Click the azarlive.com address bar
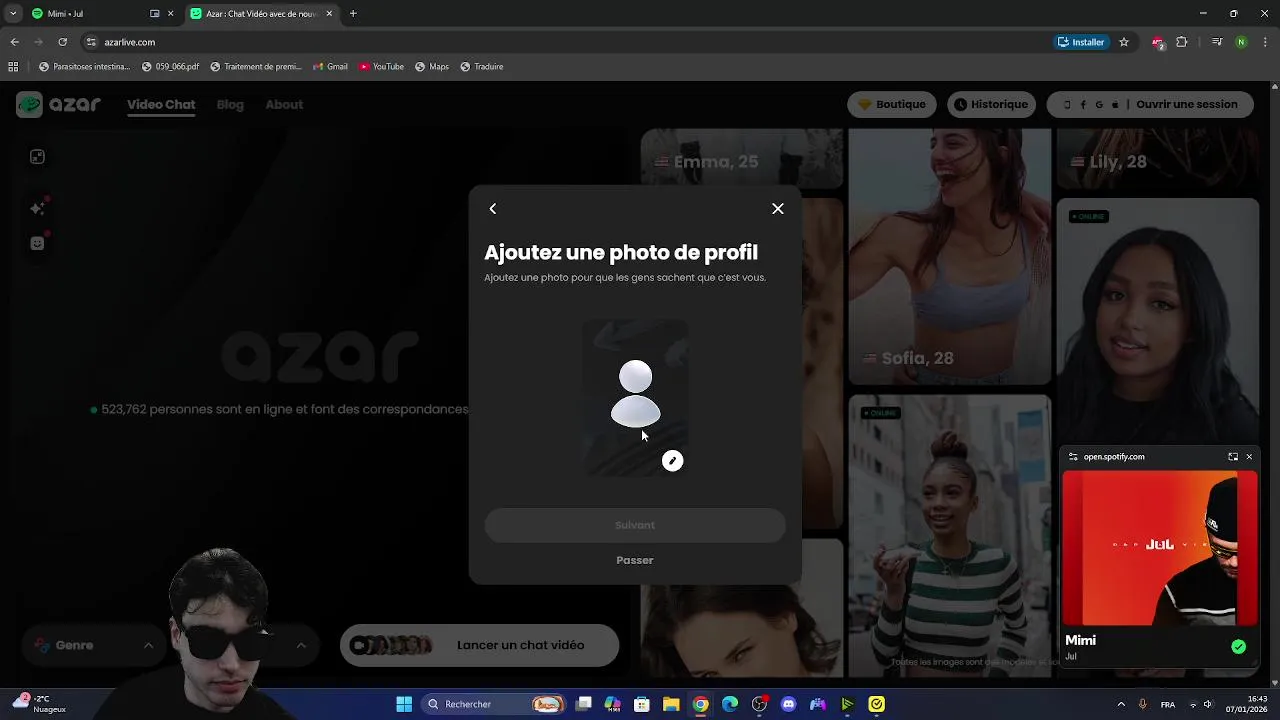Screen dimensions: 1280x720 click(x=560, y=42)
